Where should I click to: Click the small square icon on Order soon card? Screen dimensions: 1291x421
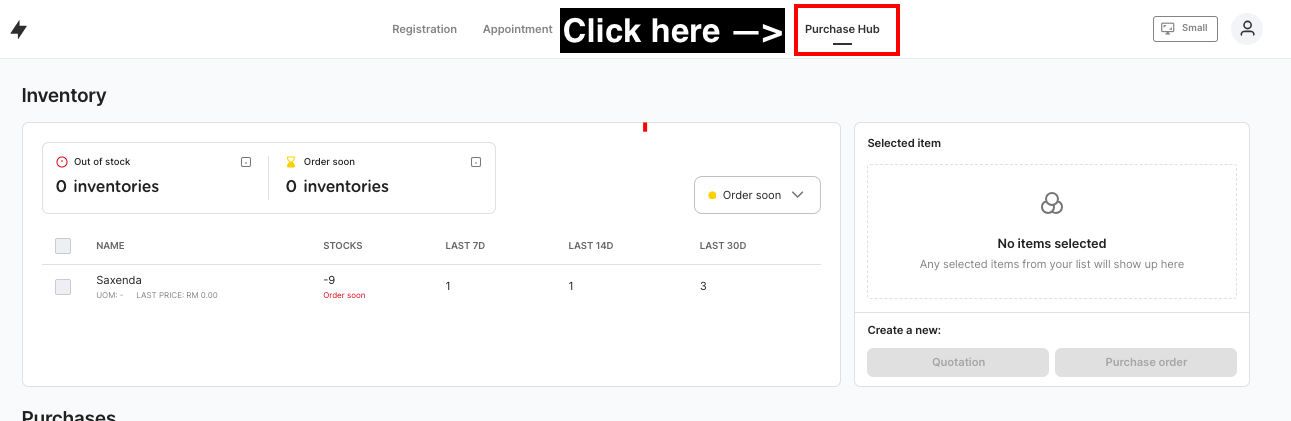[476, 162]
